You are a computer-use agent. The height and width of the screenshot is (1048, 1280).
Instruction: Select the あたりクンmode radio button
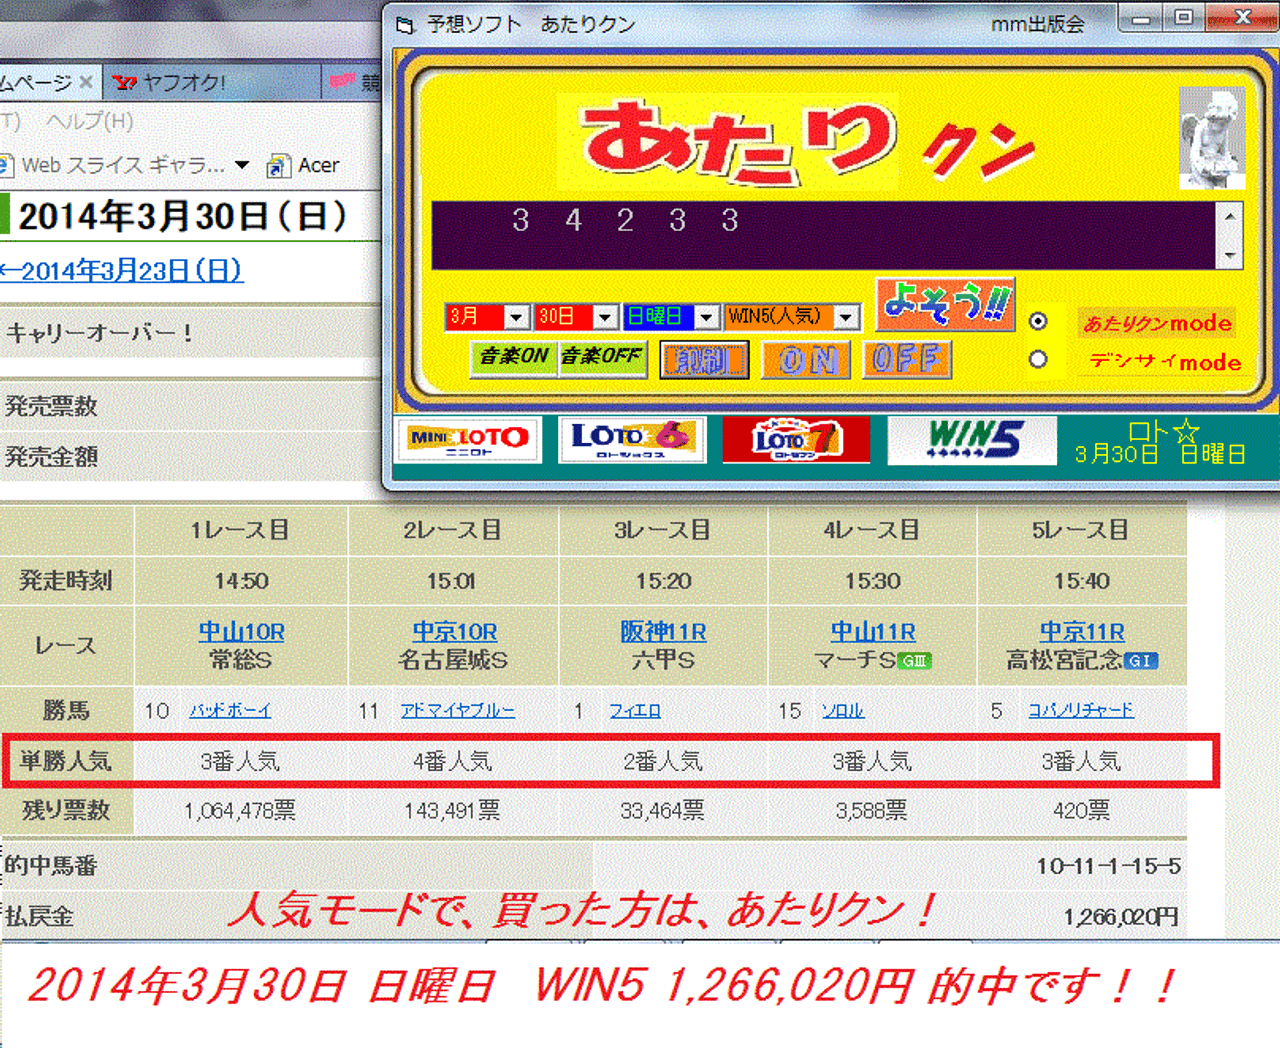click(1038, 321)
